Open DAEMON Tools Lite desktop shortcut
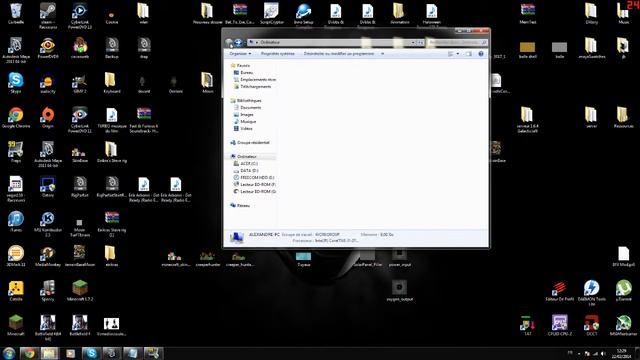This screenshot has height=360, width=640. click(x=591, y=293)
